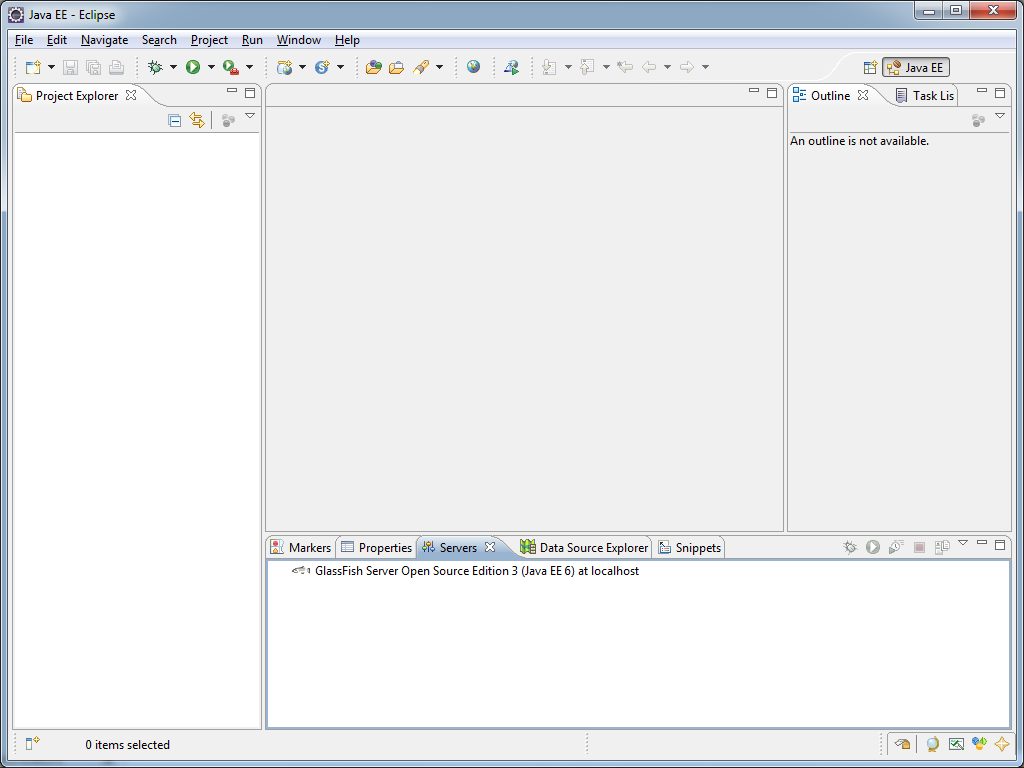Click the Launch Web Service Explorer icon
Image resolution: width=1024 pixels, height=768 pixels.
click(x=511, y=67)
